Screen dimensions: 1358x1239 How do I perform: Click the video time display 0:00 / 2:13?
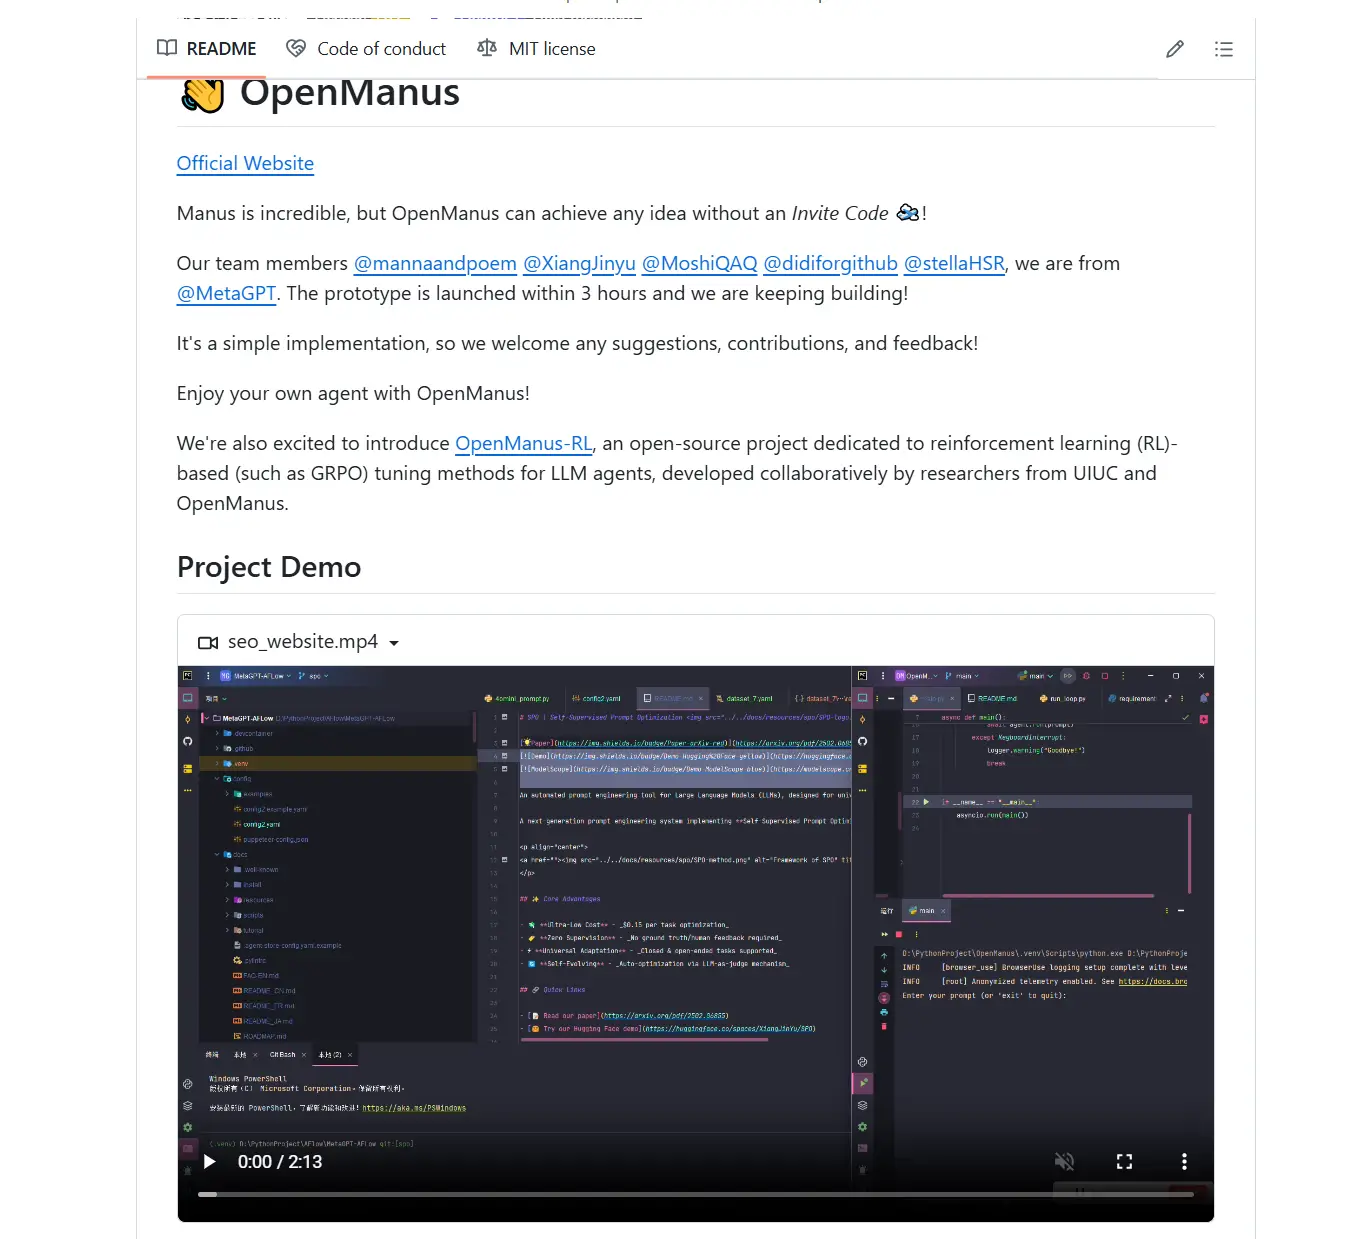click(280, 1162)
